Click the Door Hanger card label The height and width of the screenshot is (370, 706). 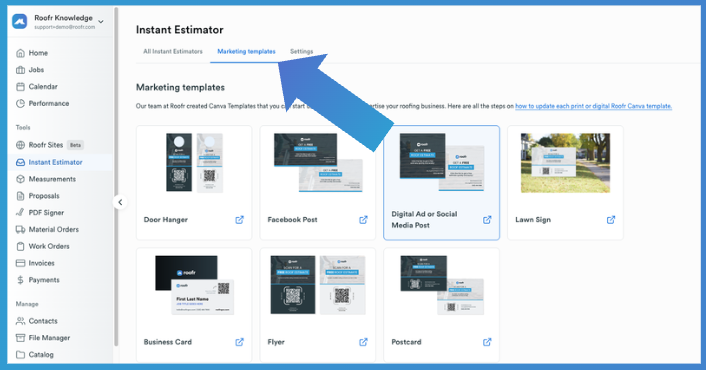tap(166, 220)
